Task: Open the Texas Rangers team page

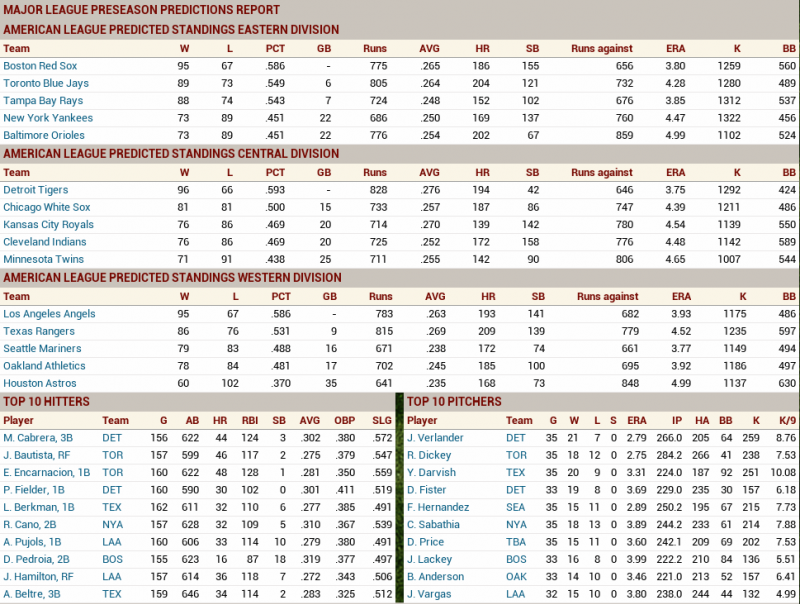Action: pyautogui.click(x=38, y=331)
